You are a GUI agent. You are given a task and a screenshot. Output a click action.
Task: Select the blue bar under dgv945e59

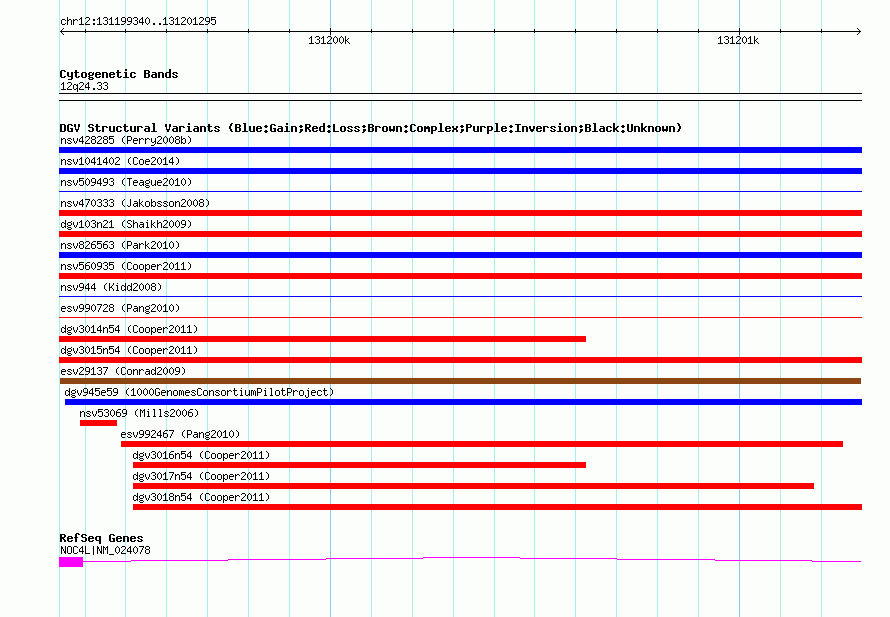[x=463, y=402]
